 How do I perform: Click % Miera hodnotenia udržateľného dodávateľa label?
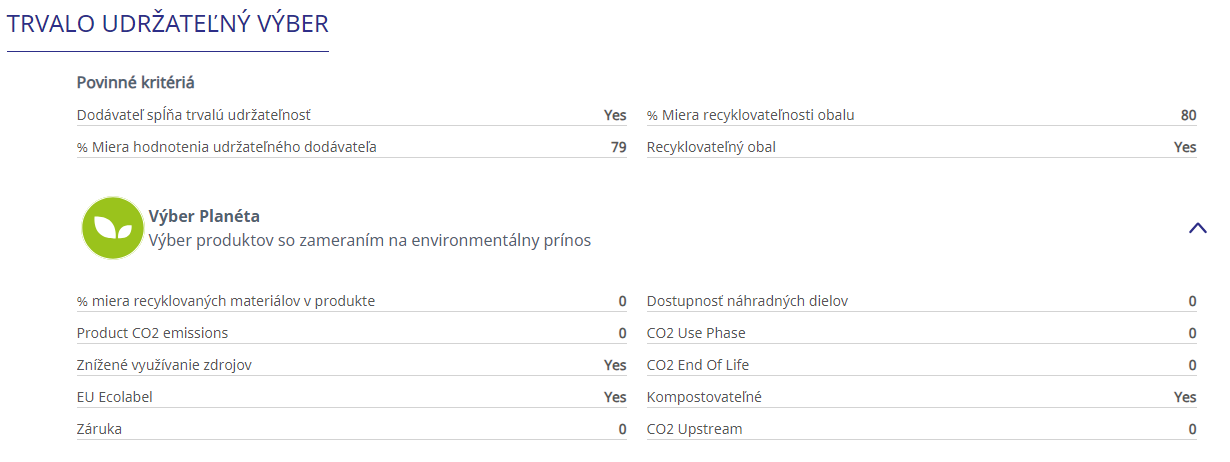227,147
